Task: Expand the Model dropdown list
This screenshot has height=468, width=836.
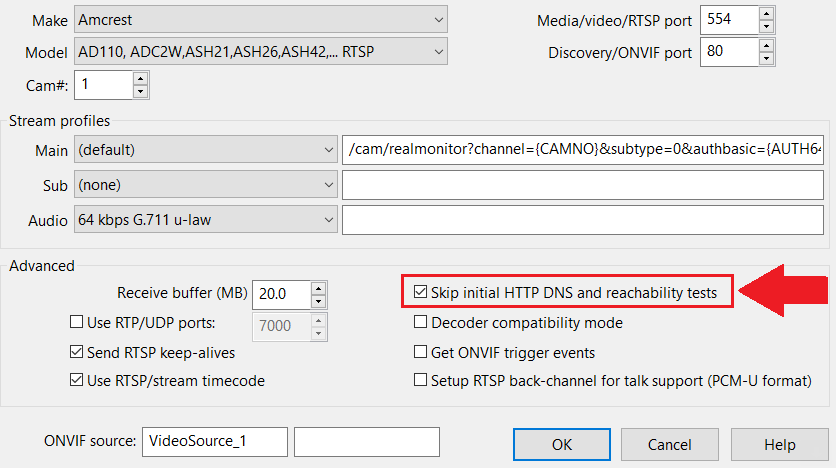Action: coord(261,52)
